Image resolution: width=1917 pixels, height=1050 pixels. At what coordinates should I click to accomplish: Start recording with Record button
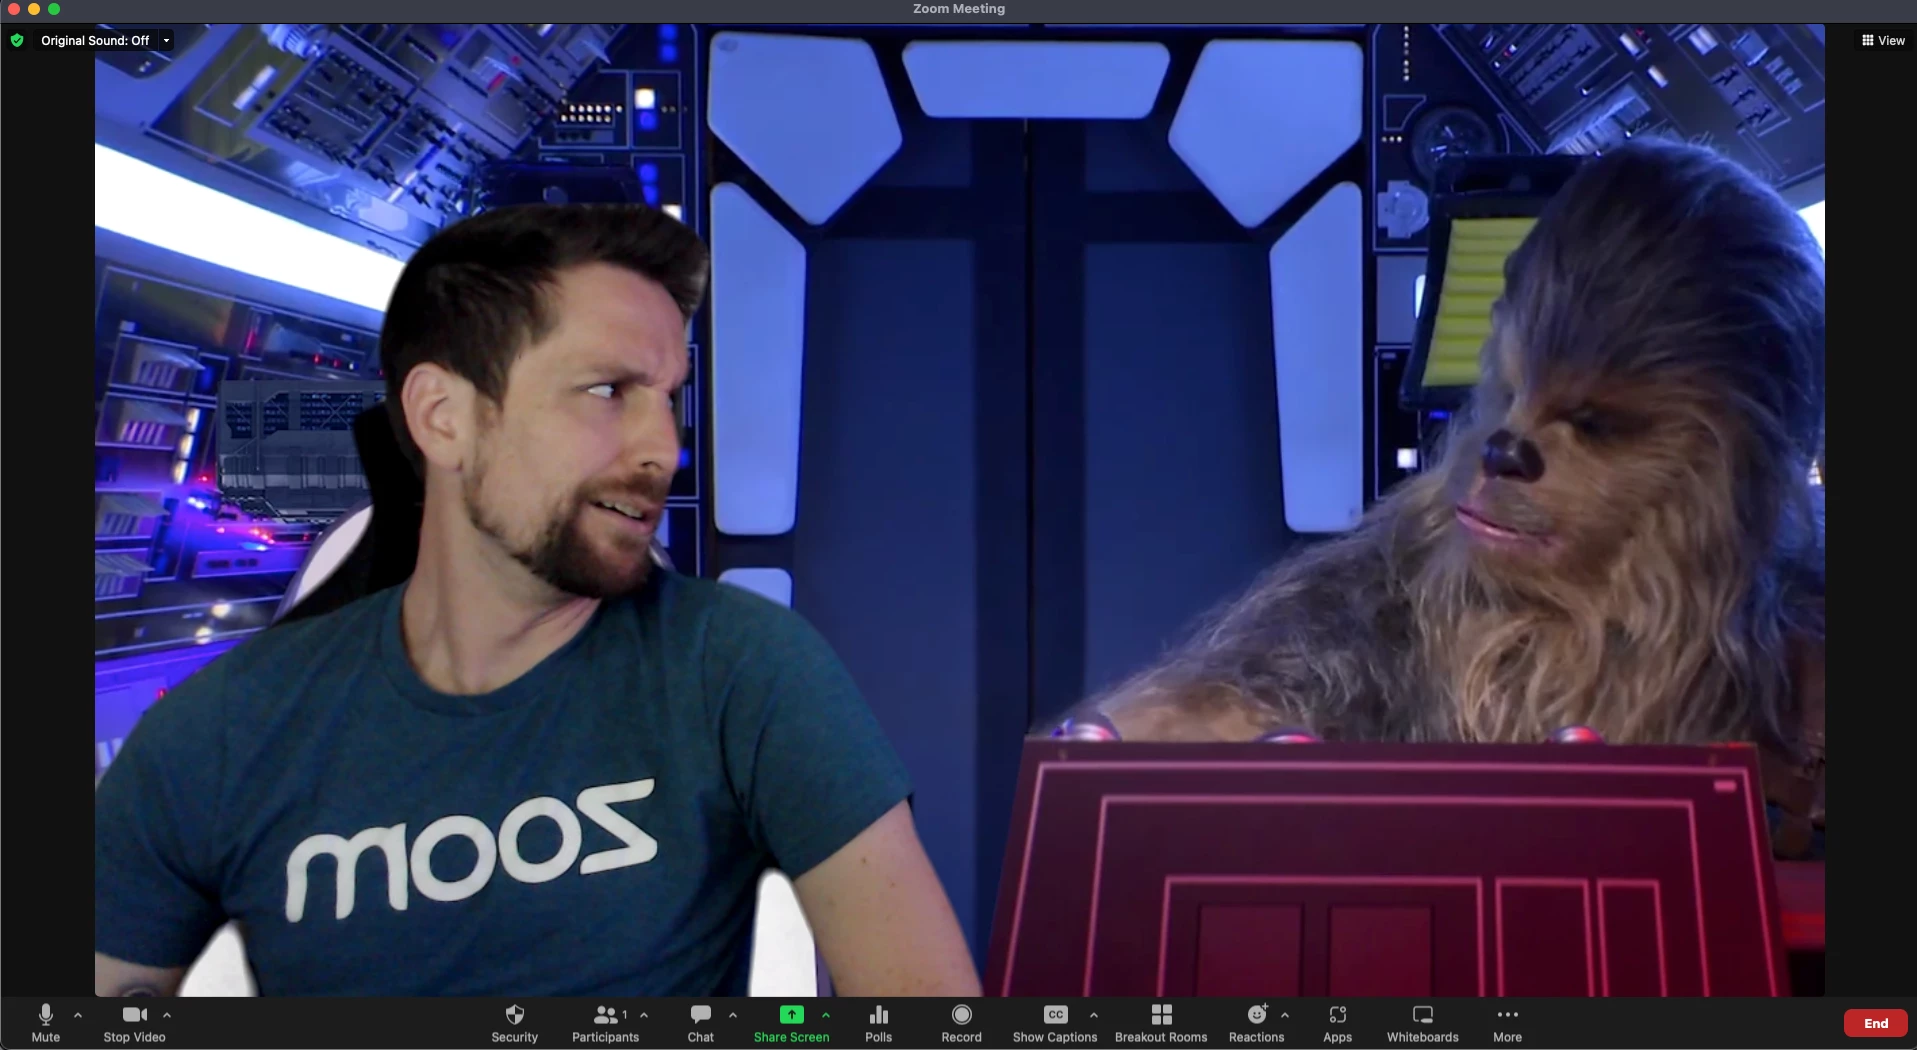pos(961,1023)
